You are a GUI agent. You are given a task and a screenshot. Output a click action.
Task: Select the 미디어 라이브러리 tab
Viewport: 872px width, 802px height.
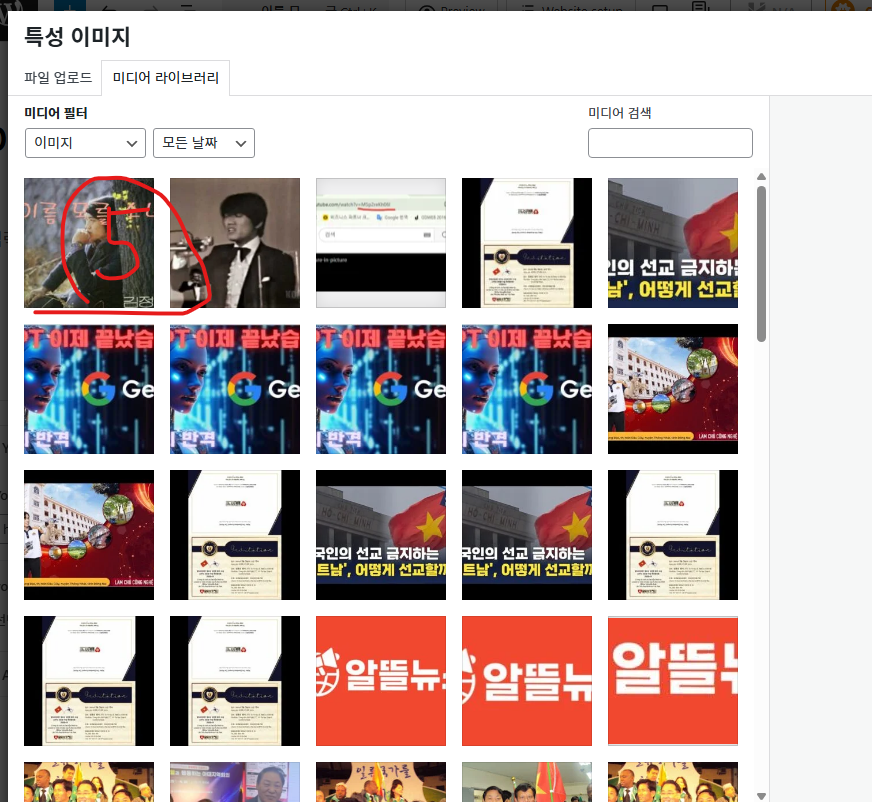coord(166,77)
